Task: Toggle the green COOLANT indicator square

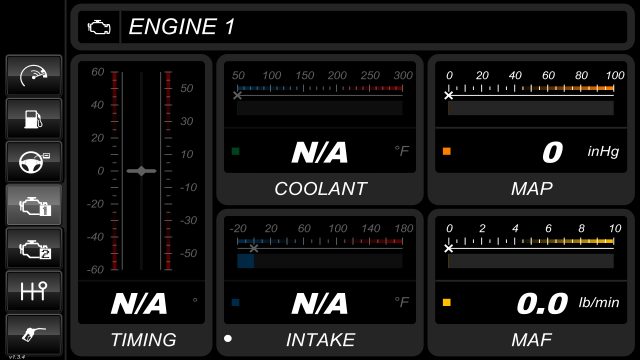Action: pyautogui.click(x=236, y=151)
